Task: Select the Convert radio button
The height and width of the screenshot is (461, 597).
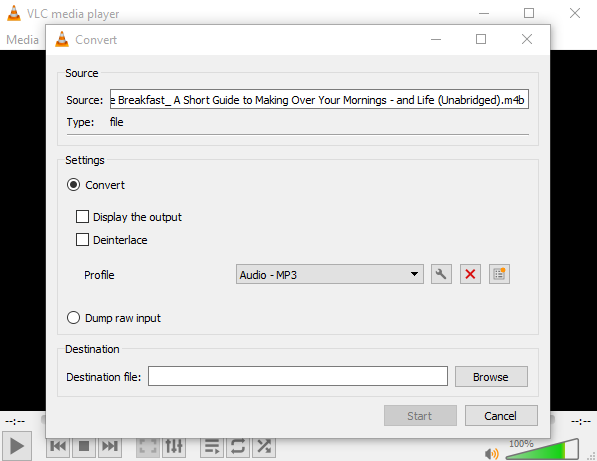Action: [x=73, y=185]
